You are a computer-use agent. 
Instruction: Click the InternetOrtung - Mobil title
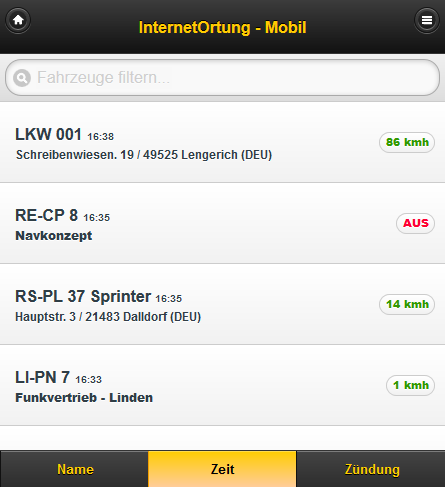coord(222,27)
